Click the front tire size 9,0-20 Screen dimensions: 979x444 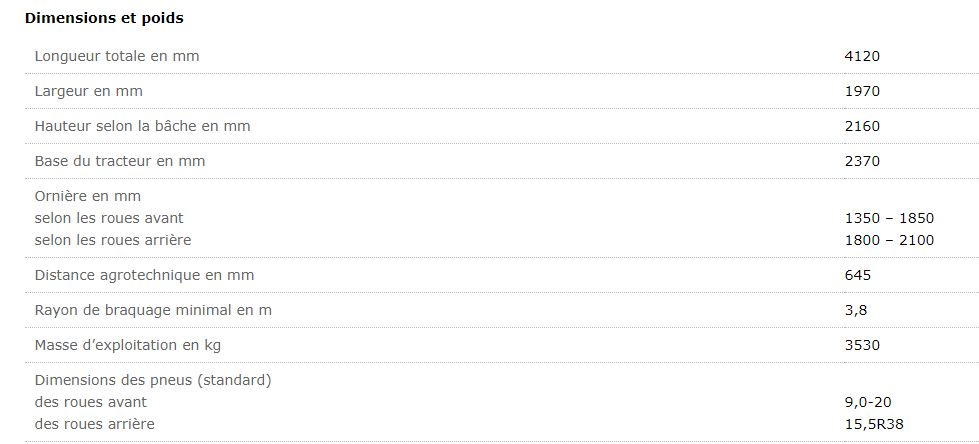pyautogui.click(x=868, y=402)
